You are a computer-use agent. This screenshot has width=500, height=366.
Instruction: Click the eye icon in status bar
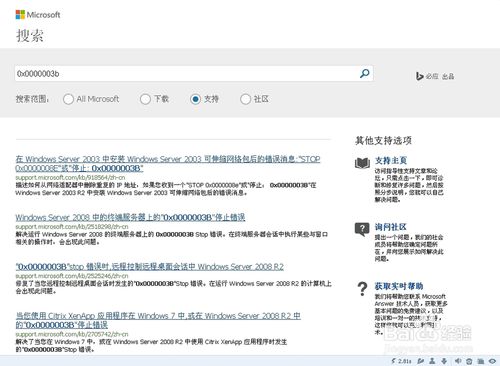pyautogui.click(x=493, y=361)
